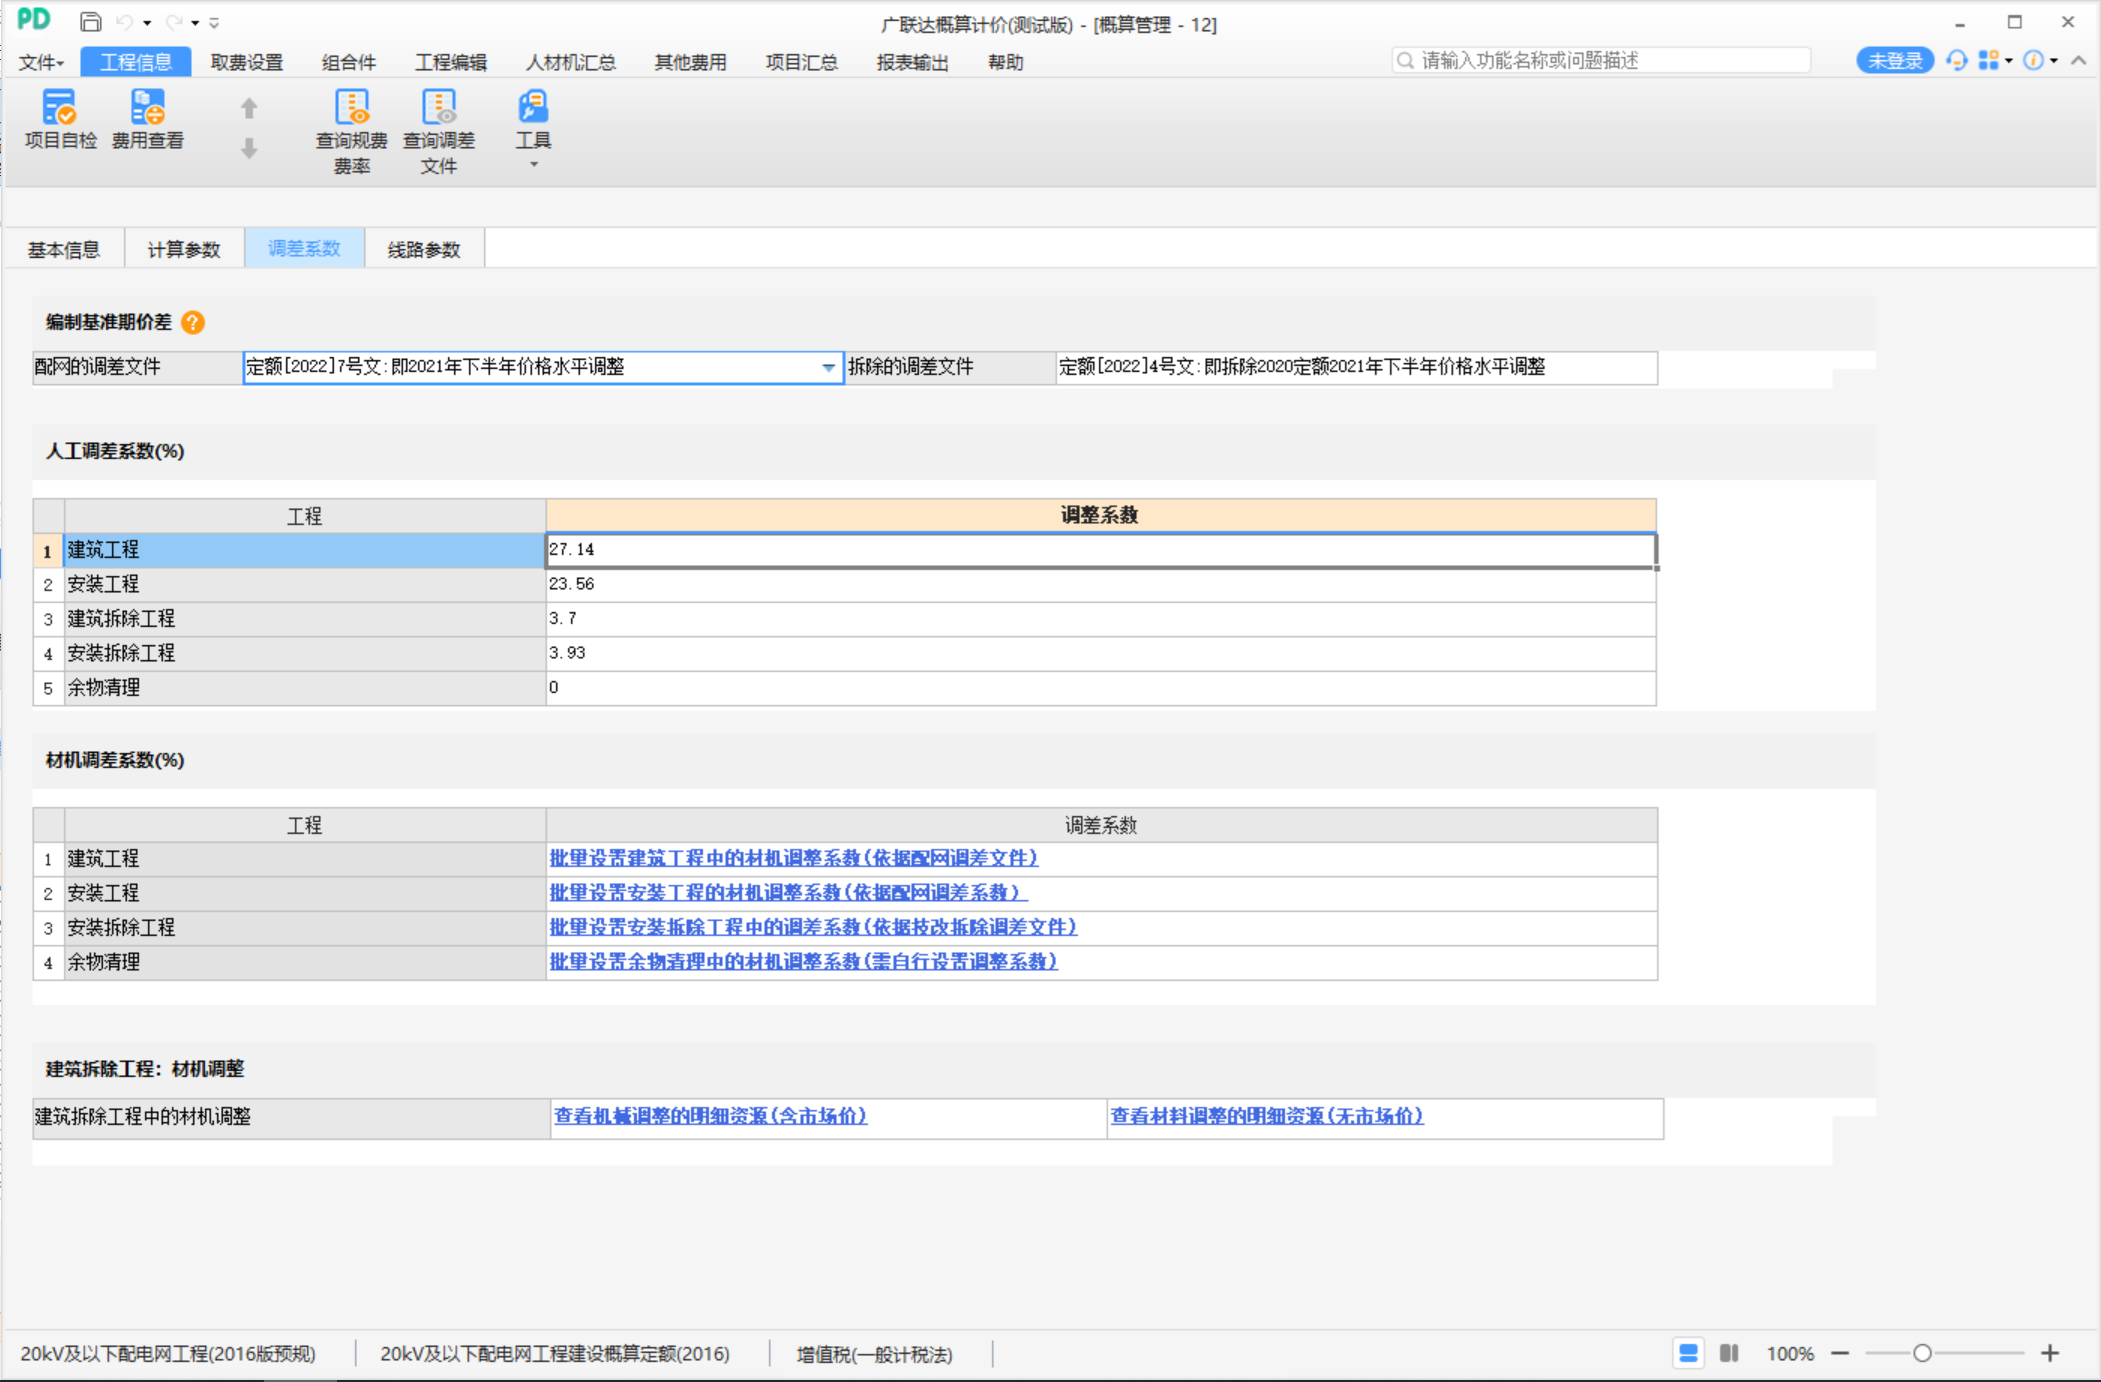Click the move up arrow icon
Image resolution: width=2101 pixels, height=1382 pixels.
(249, 108)
